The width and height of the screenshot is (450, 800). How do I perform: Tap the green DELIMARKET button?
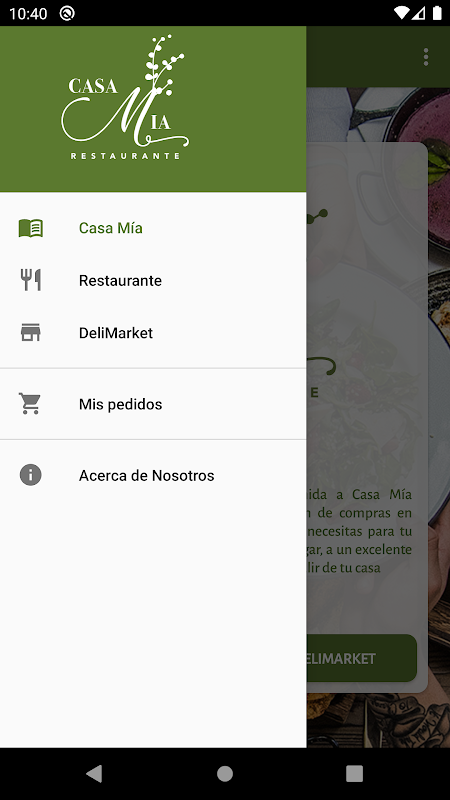[361, 658]
